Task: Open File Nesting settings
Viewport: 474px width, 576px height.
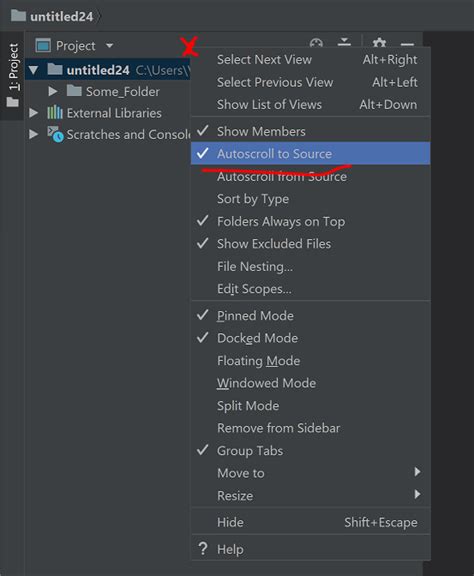Action: point(310,266)
